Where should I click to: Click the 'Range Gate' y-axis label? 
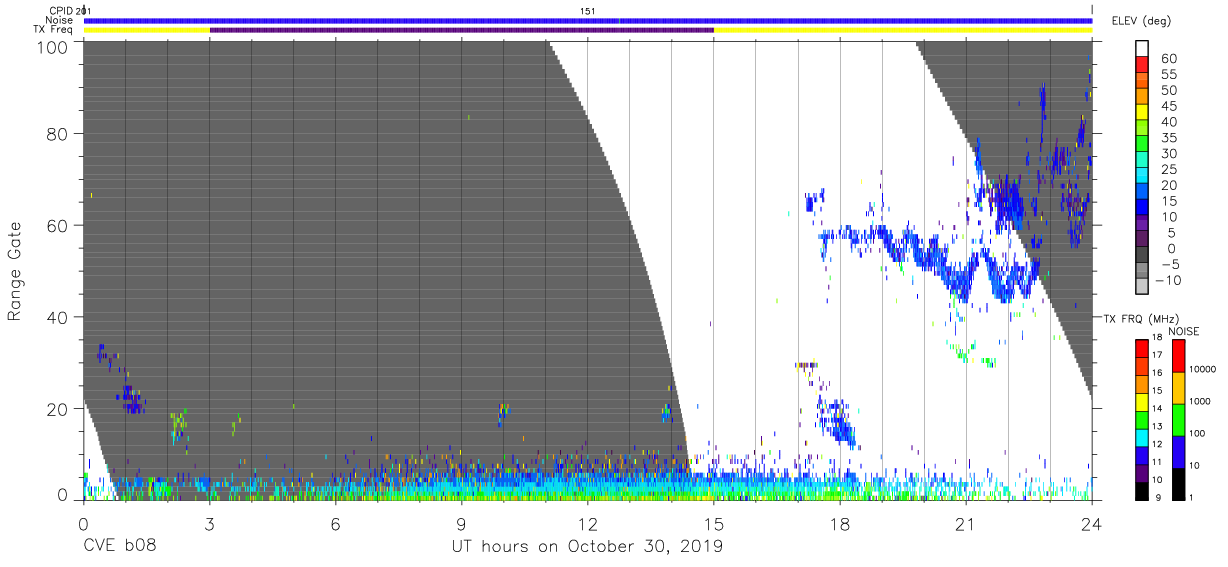click(x=15, y=271)
